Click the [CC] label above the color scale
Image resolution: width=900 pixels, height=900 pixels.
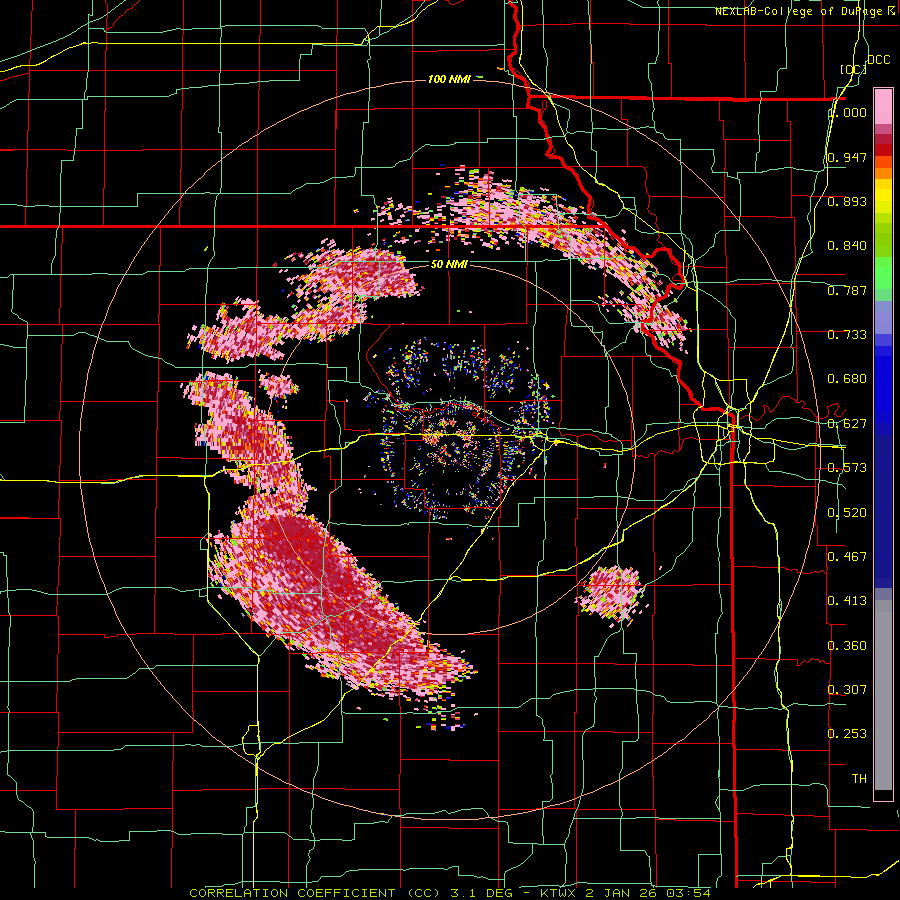pyautogui.click(x=854, y=69)
